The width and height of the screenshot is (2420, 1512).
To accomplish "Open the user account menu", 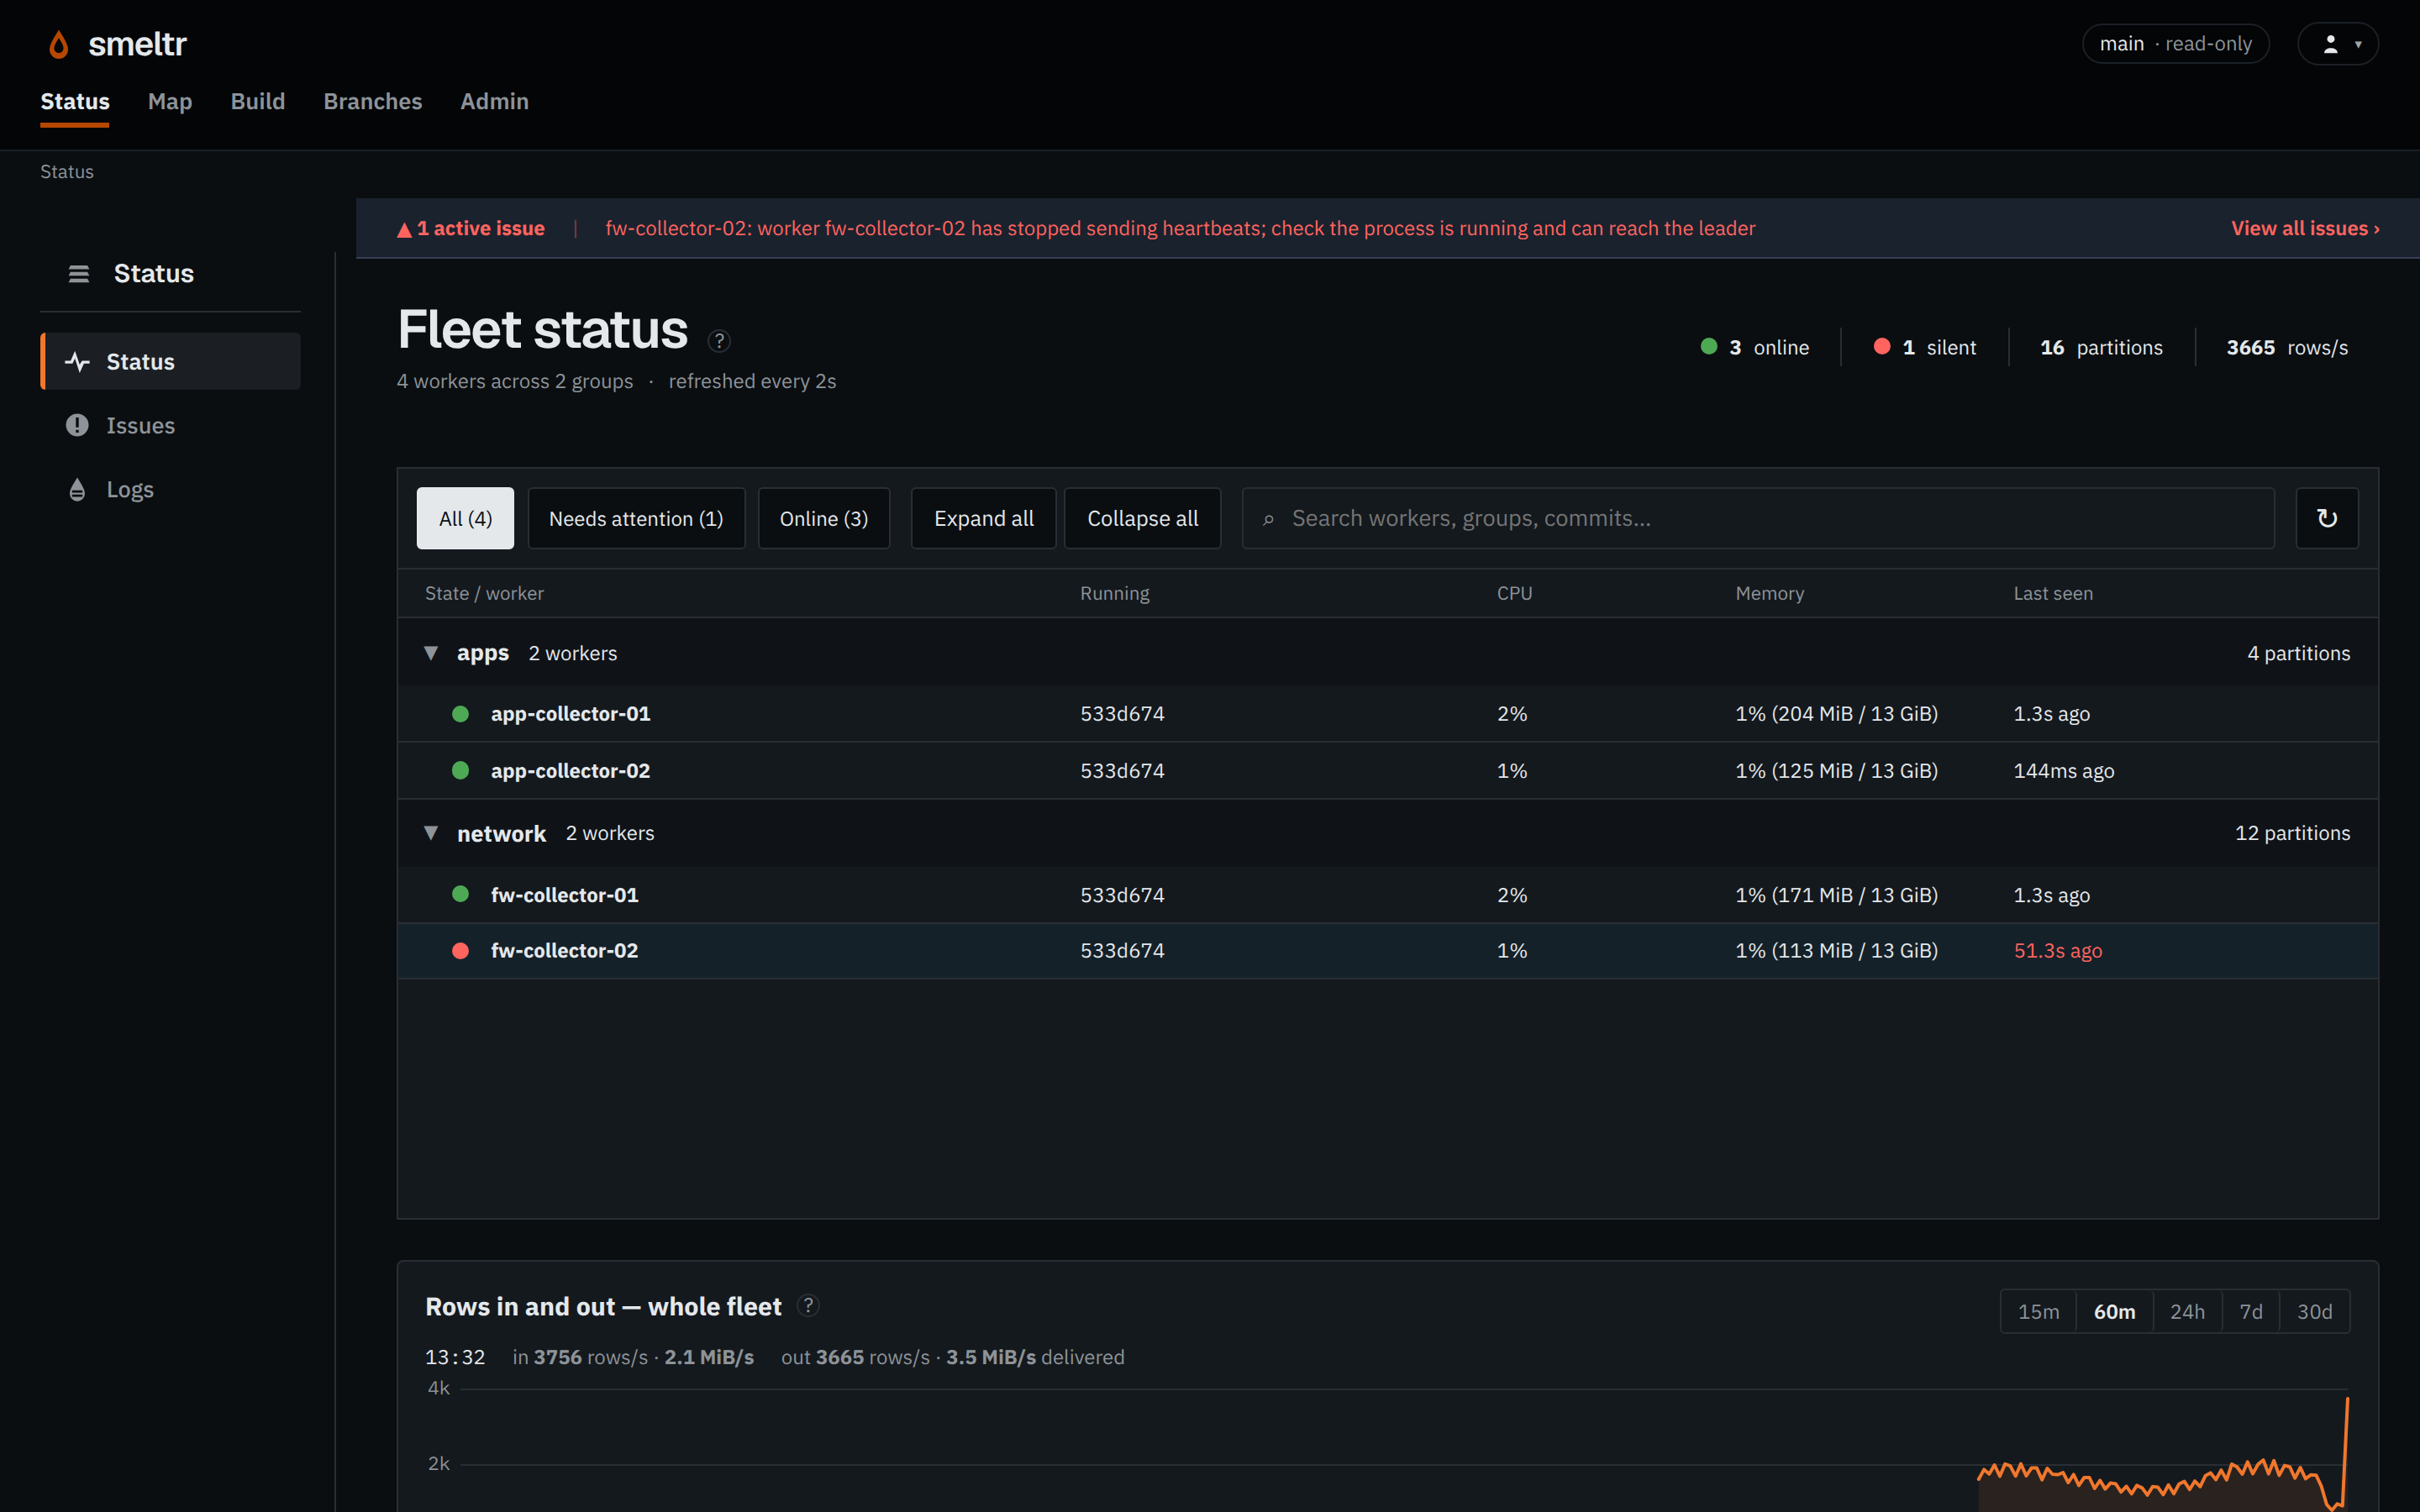I will point(2337,44).
